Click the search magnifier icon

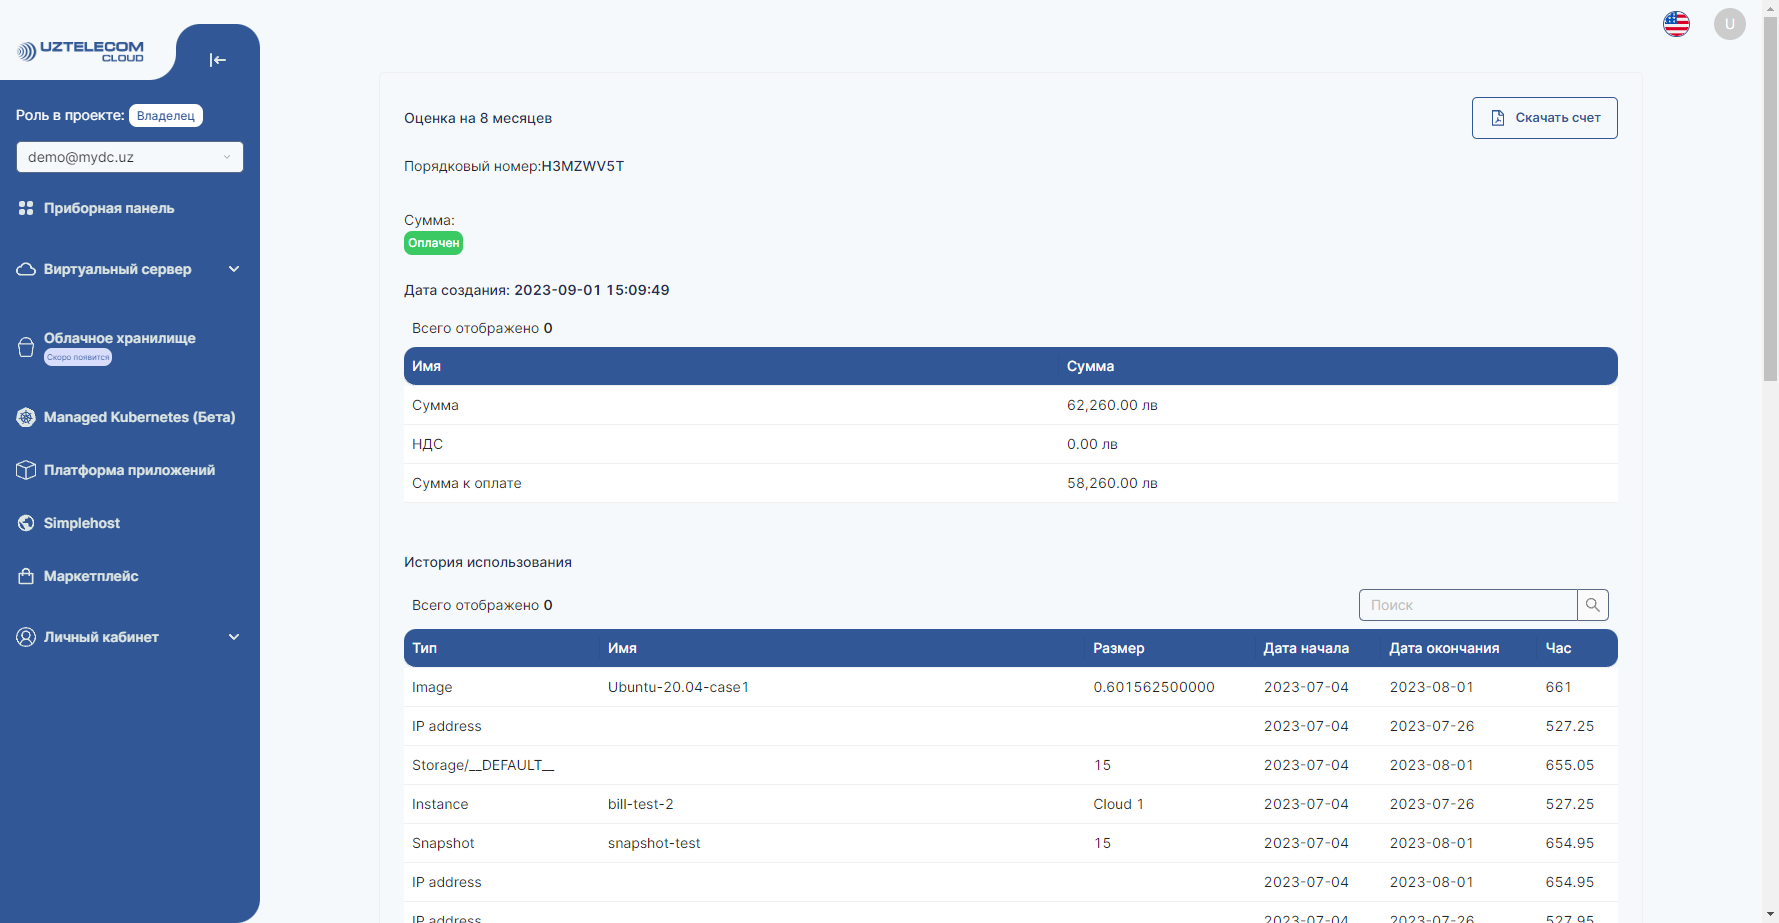pos(1592,605)
